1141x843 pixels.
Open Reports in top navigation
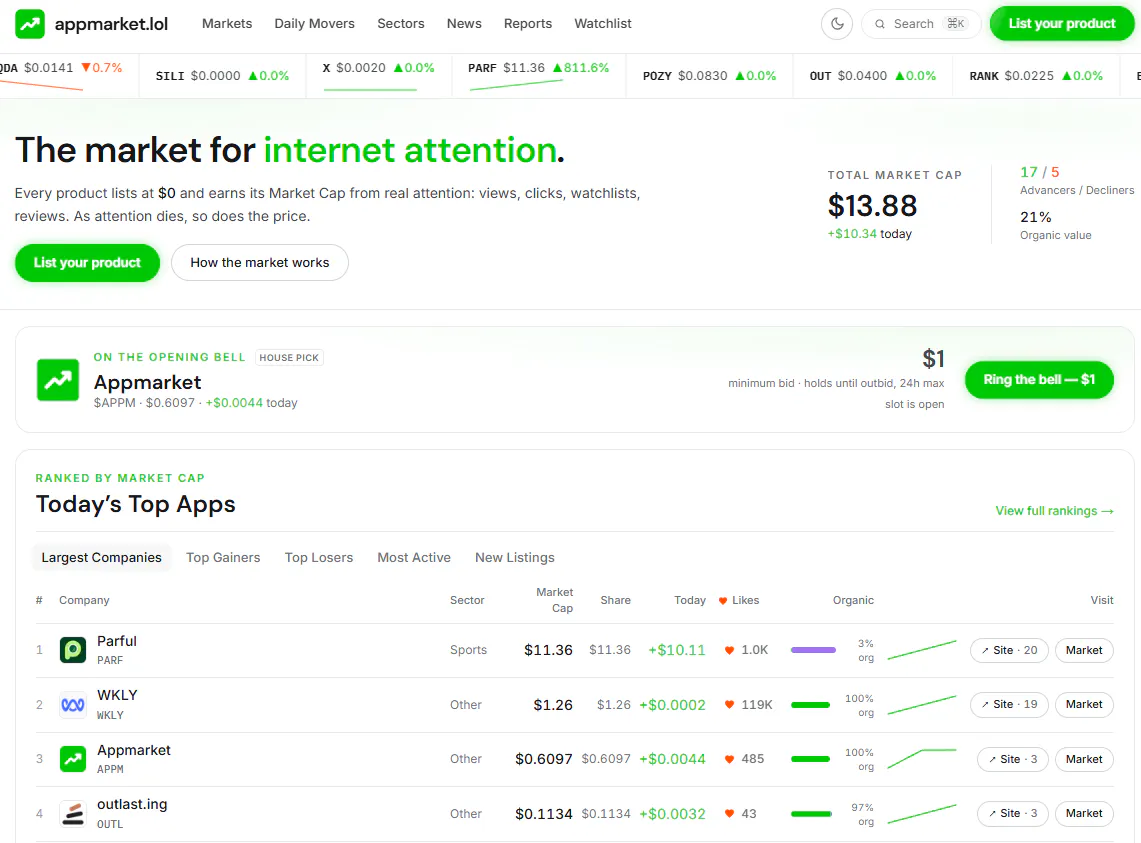528,23
